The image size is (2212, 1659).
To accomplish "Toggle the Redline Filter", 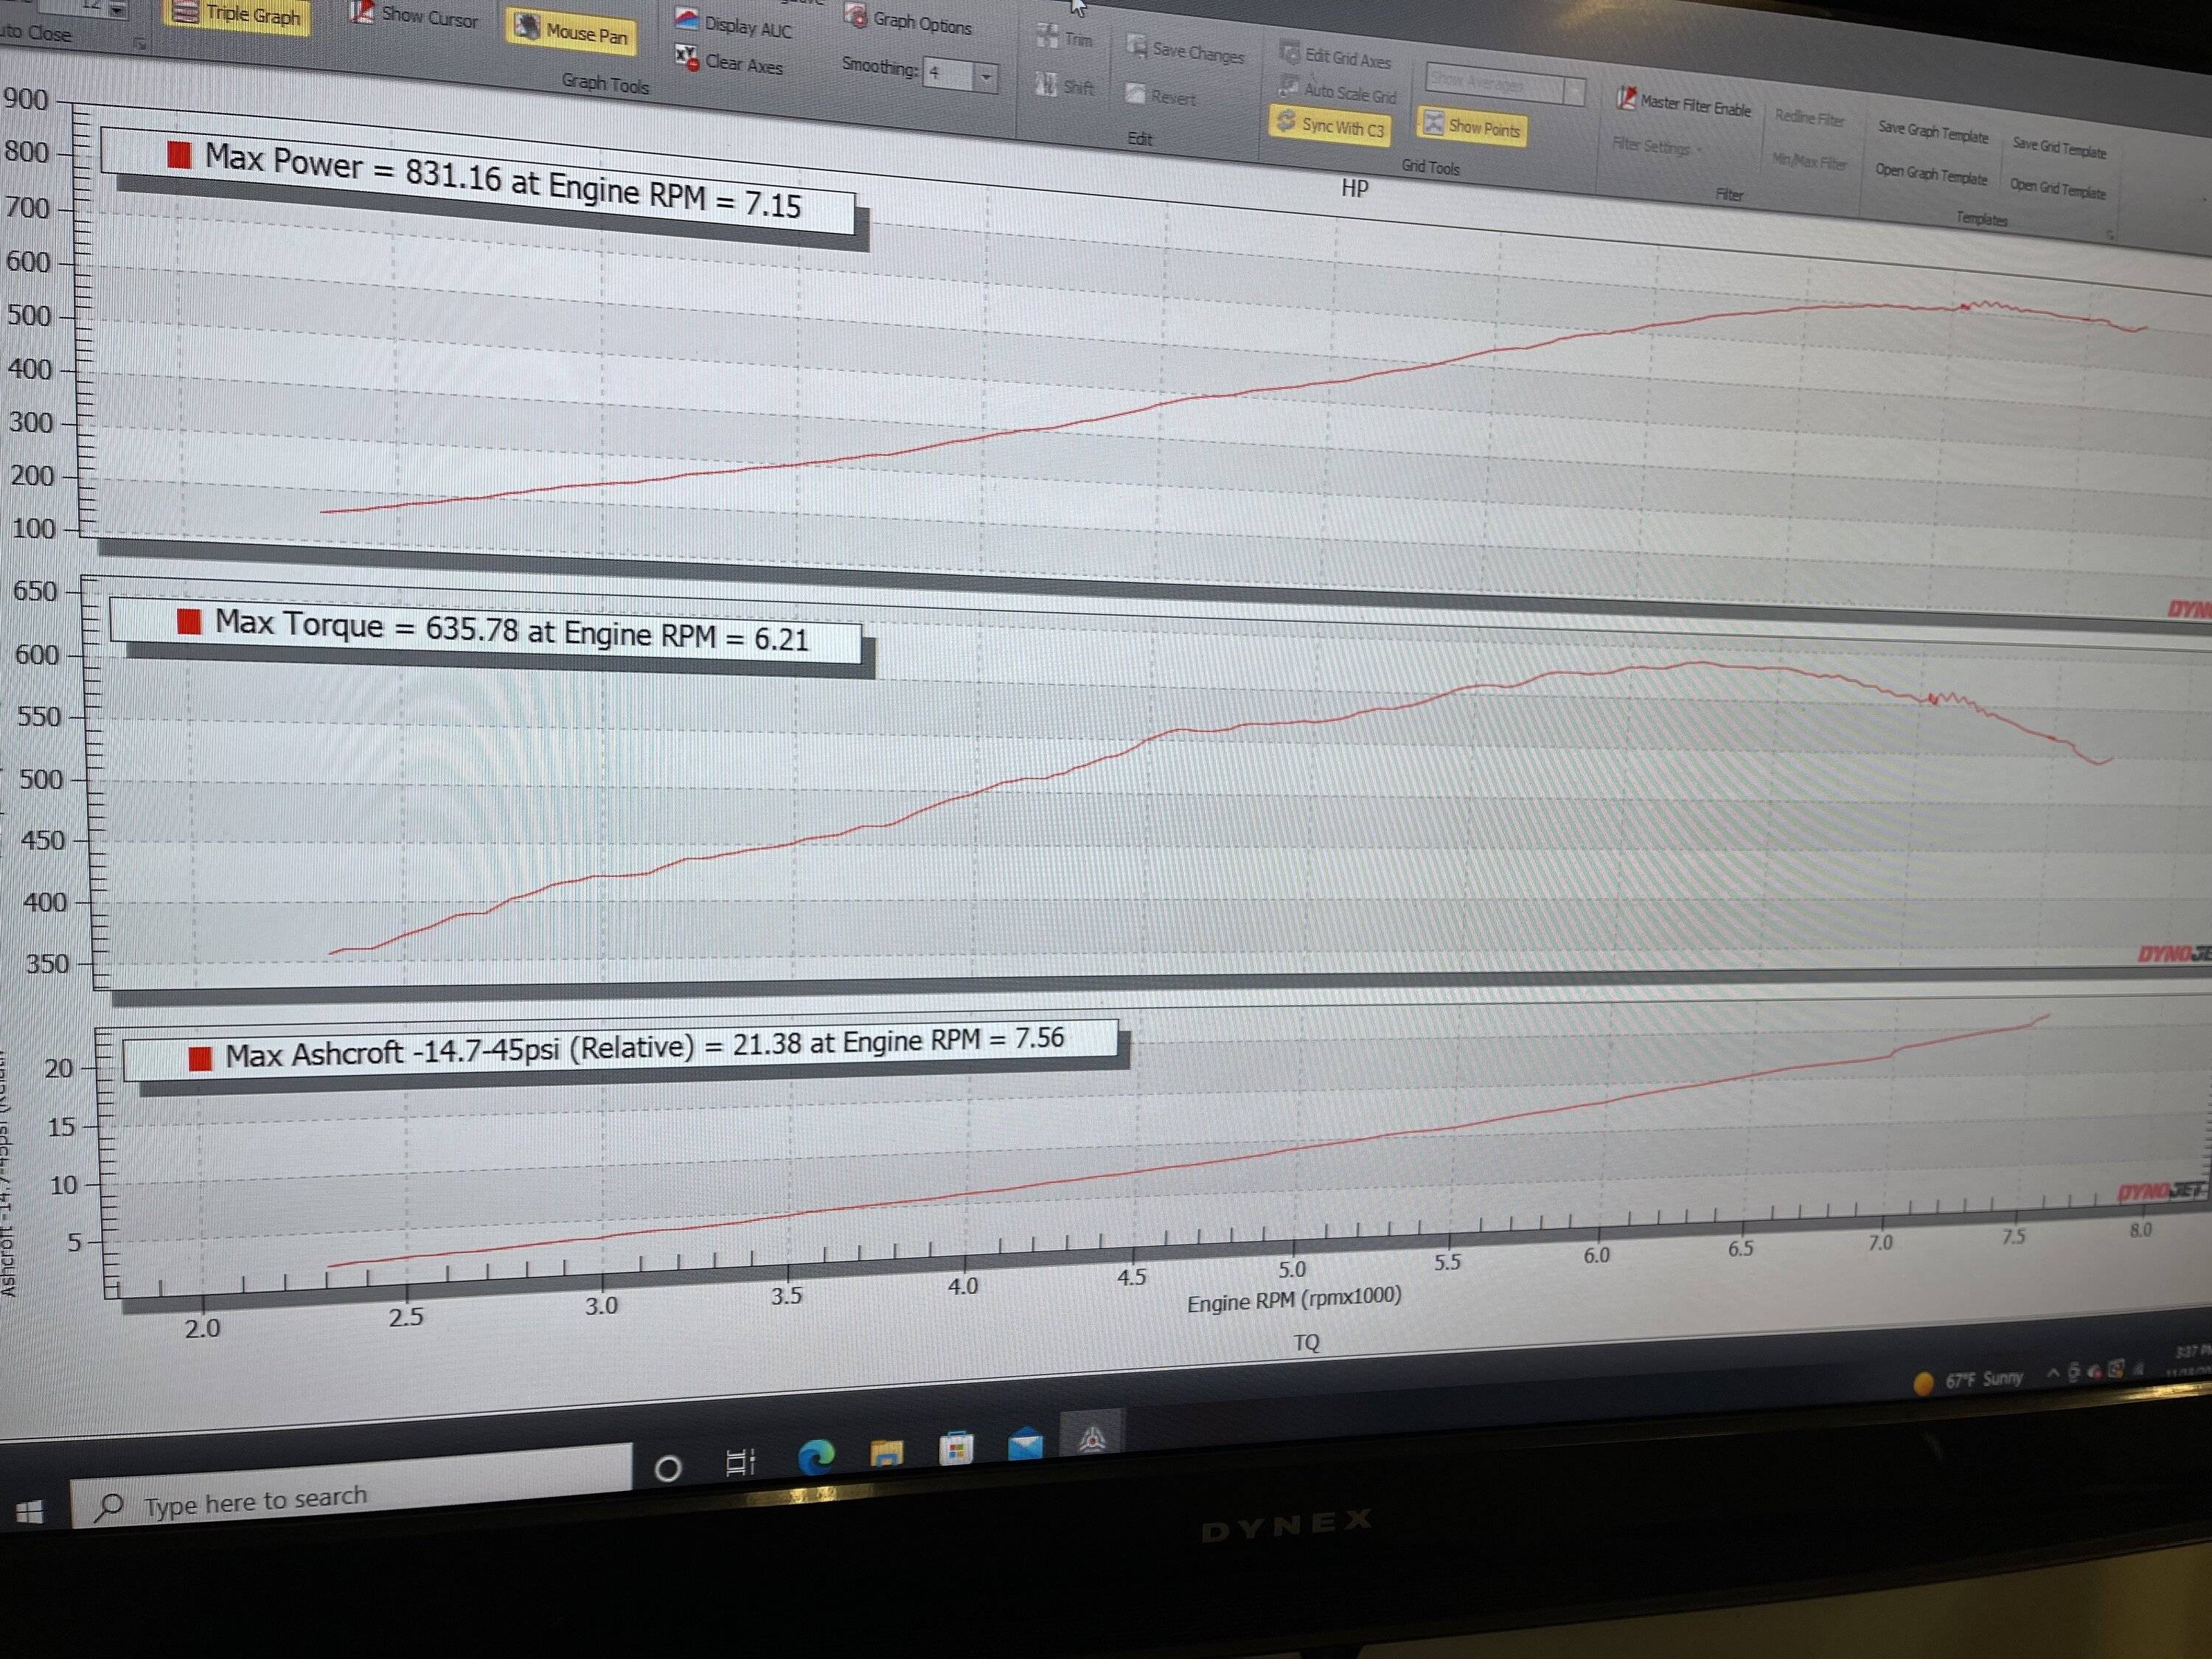I will pyautogui.click(x=1809, y=118).
